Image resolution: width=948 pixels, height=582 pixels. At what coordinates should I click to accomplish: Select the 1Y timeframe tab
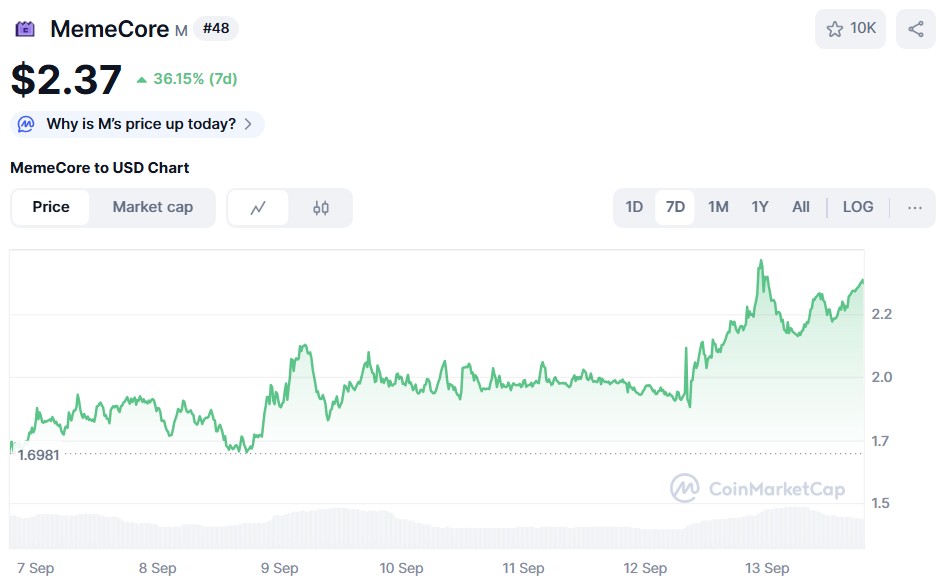click(759, 207)
